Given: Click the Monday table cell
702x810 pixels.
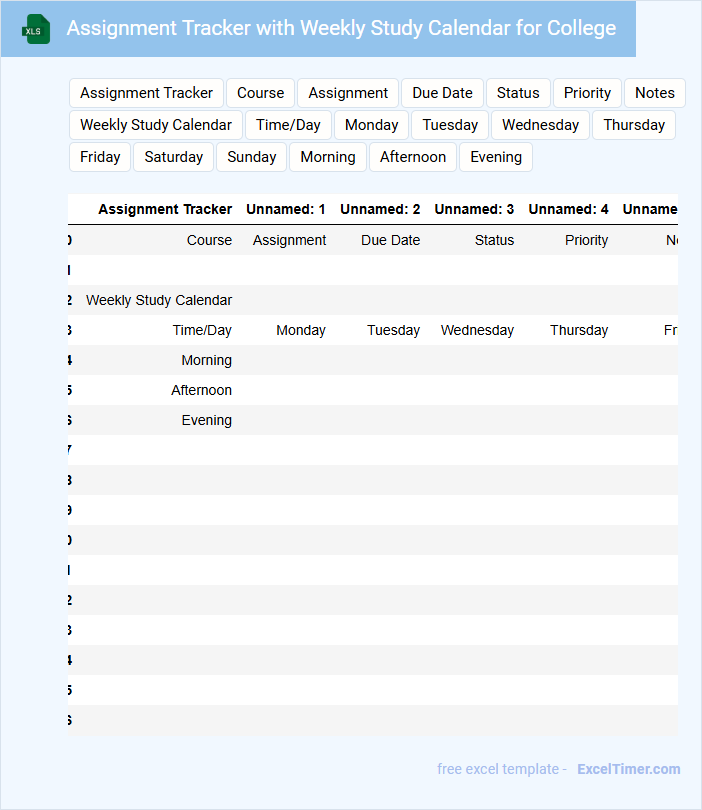Looking at the screenshot, I should 301,330.
